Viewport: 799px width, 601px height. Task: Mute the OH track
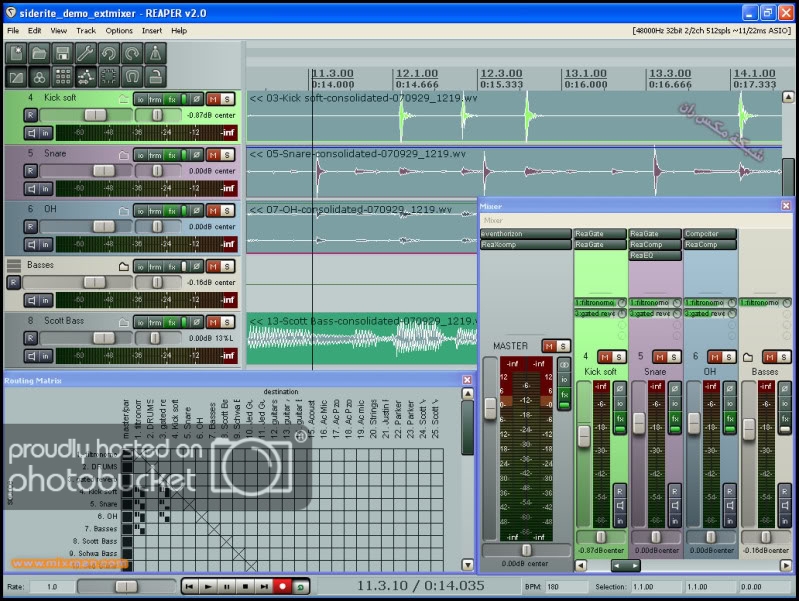coord(213,211)
